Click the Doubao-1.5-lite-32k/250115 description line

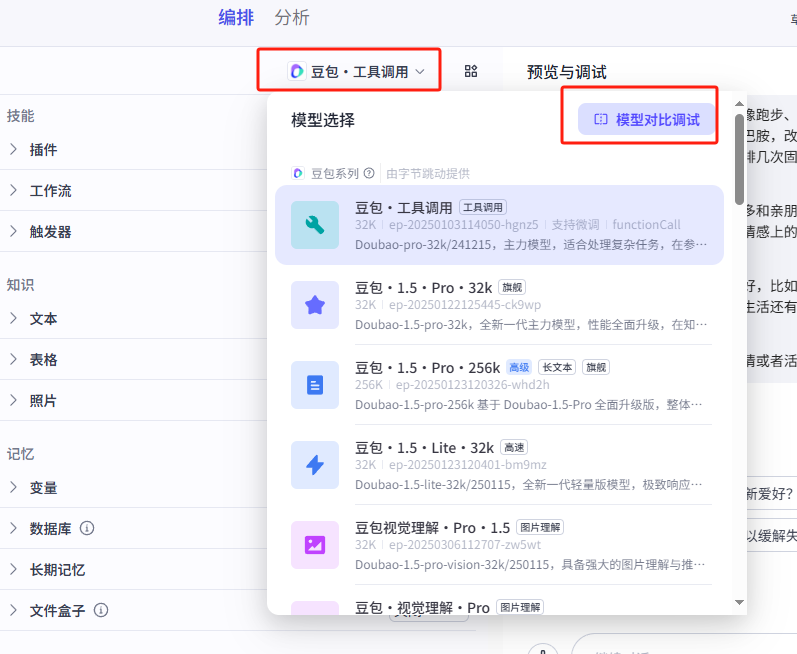click(x=531, y=485)
